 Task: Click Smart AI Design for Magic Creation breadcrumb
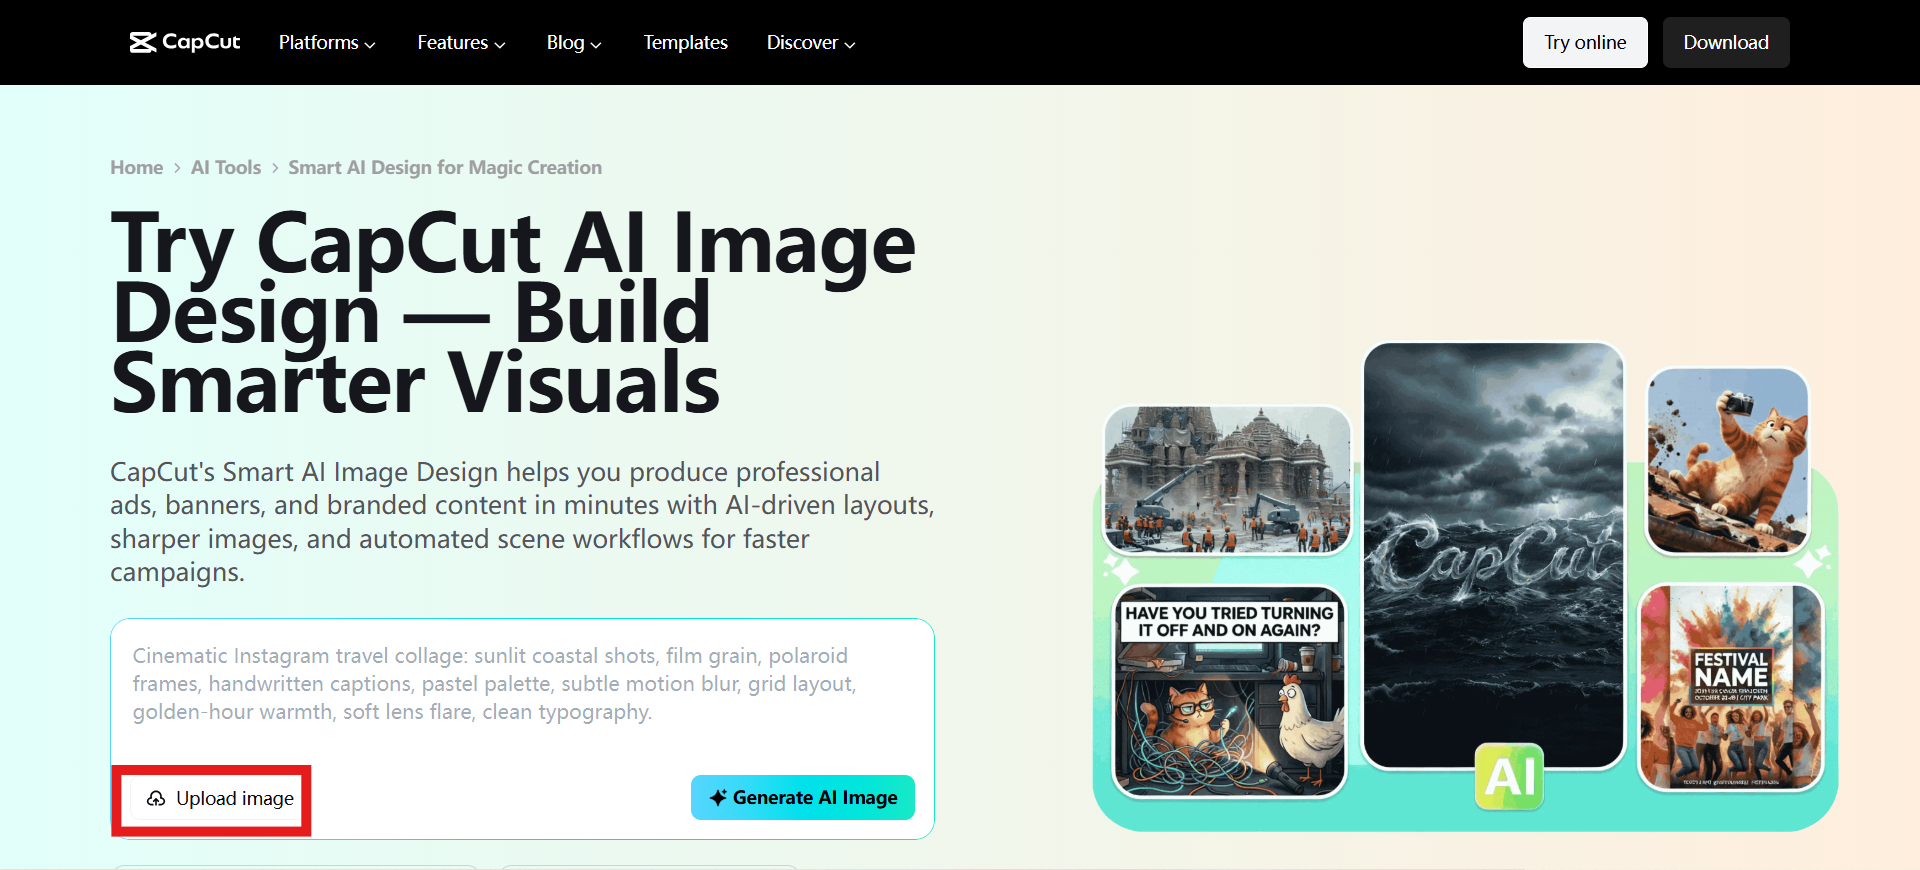point(445,167)
